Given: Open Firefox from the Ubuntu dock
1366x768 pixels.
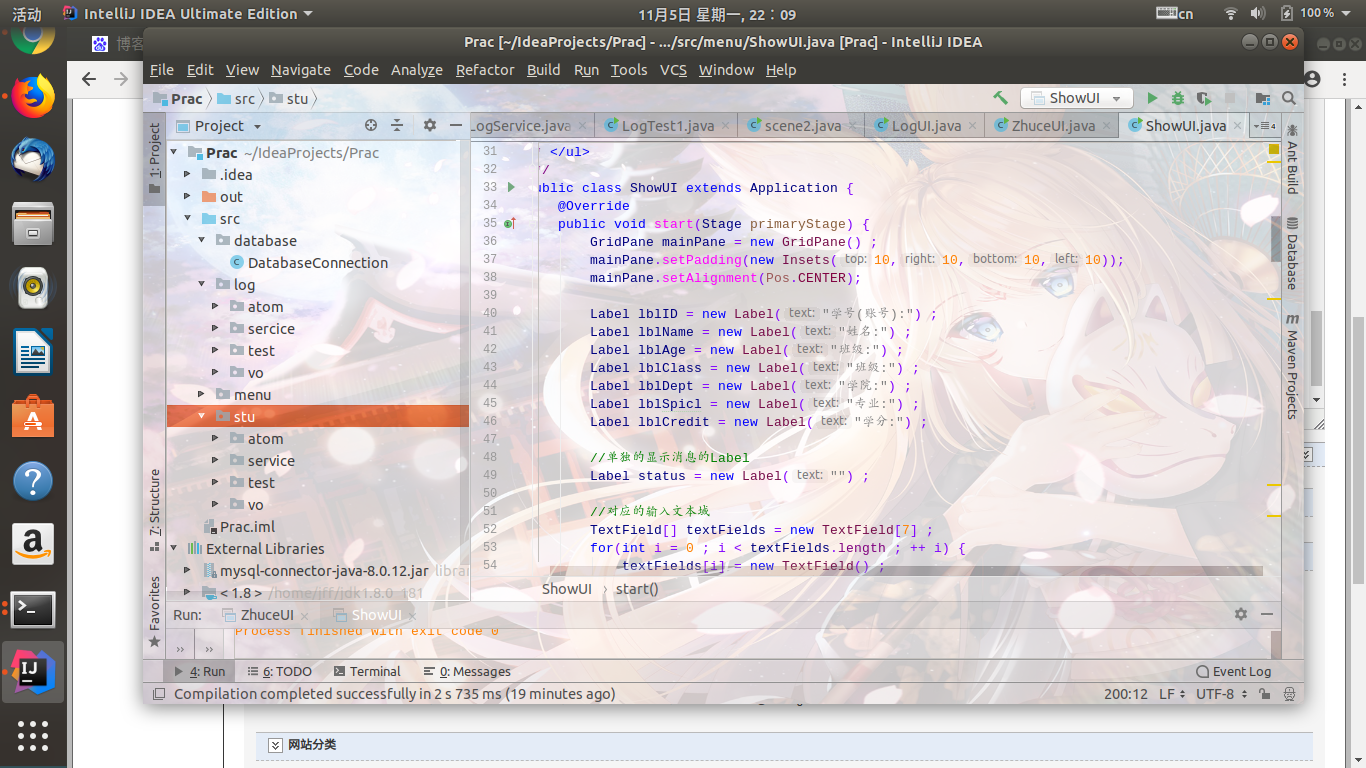Looking at the screenshot, I should pyautogui.click(x=33, y=97).
